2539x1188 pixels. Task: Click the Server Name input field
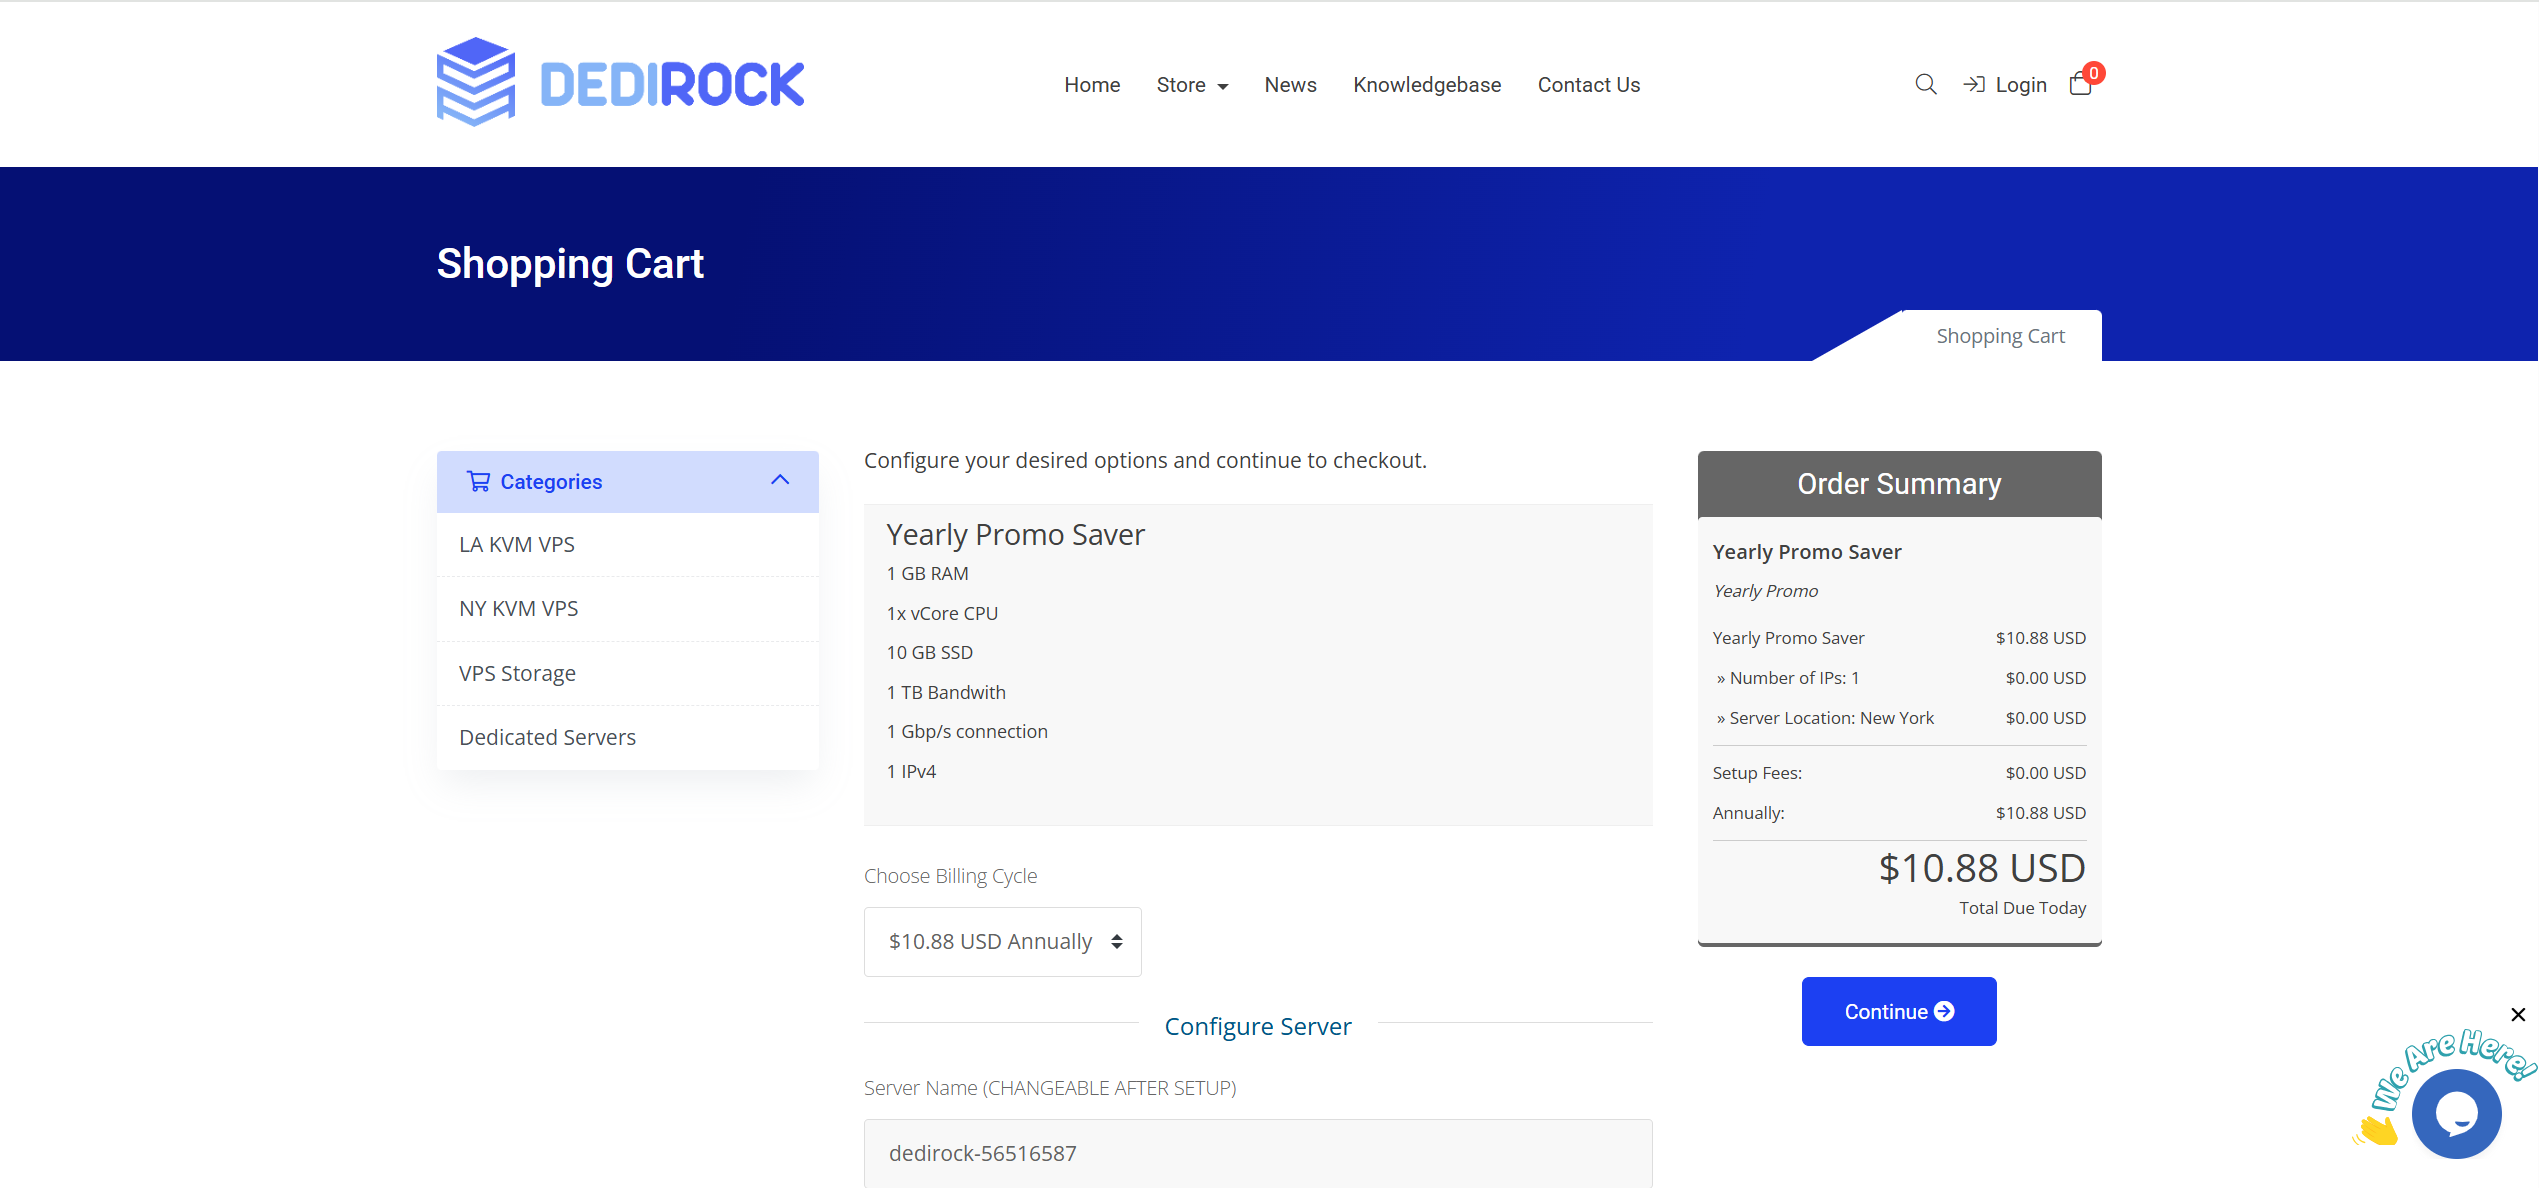[1258, 1153]
